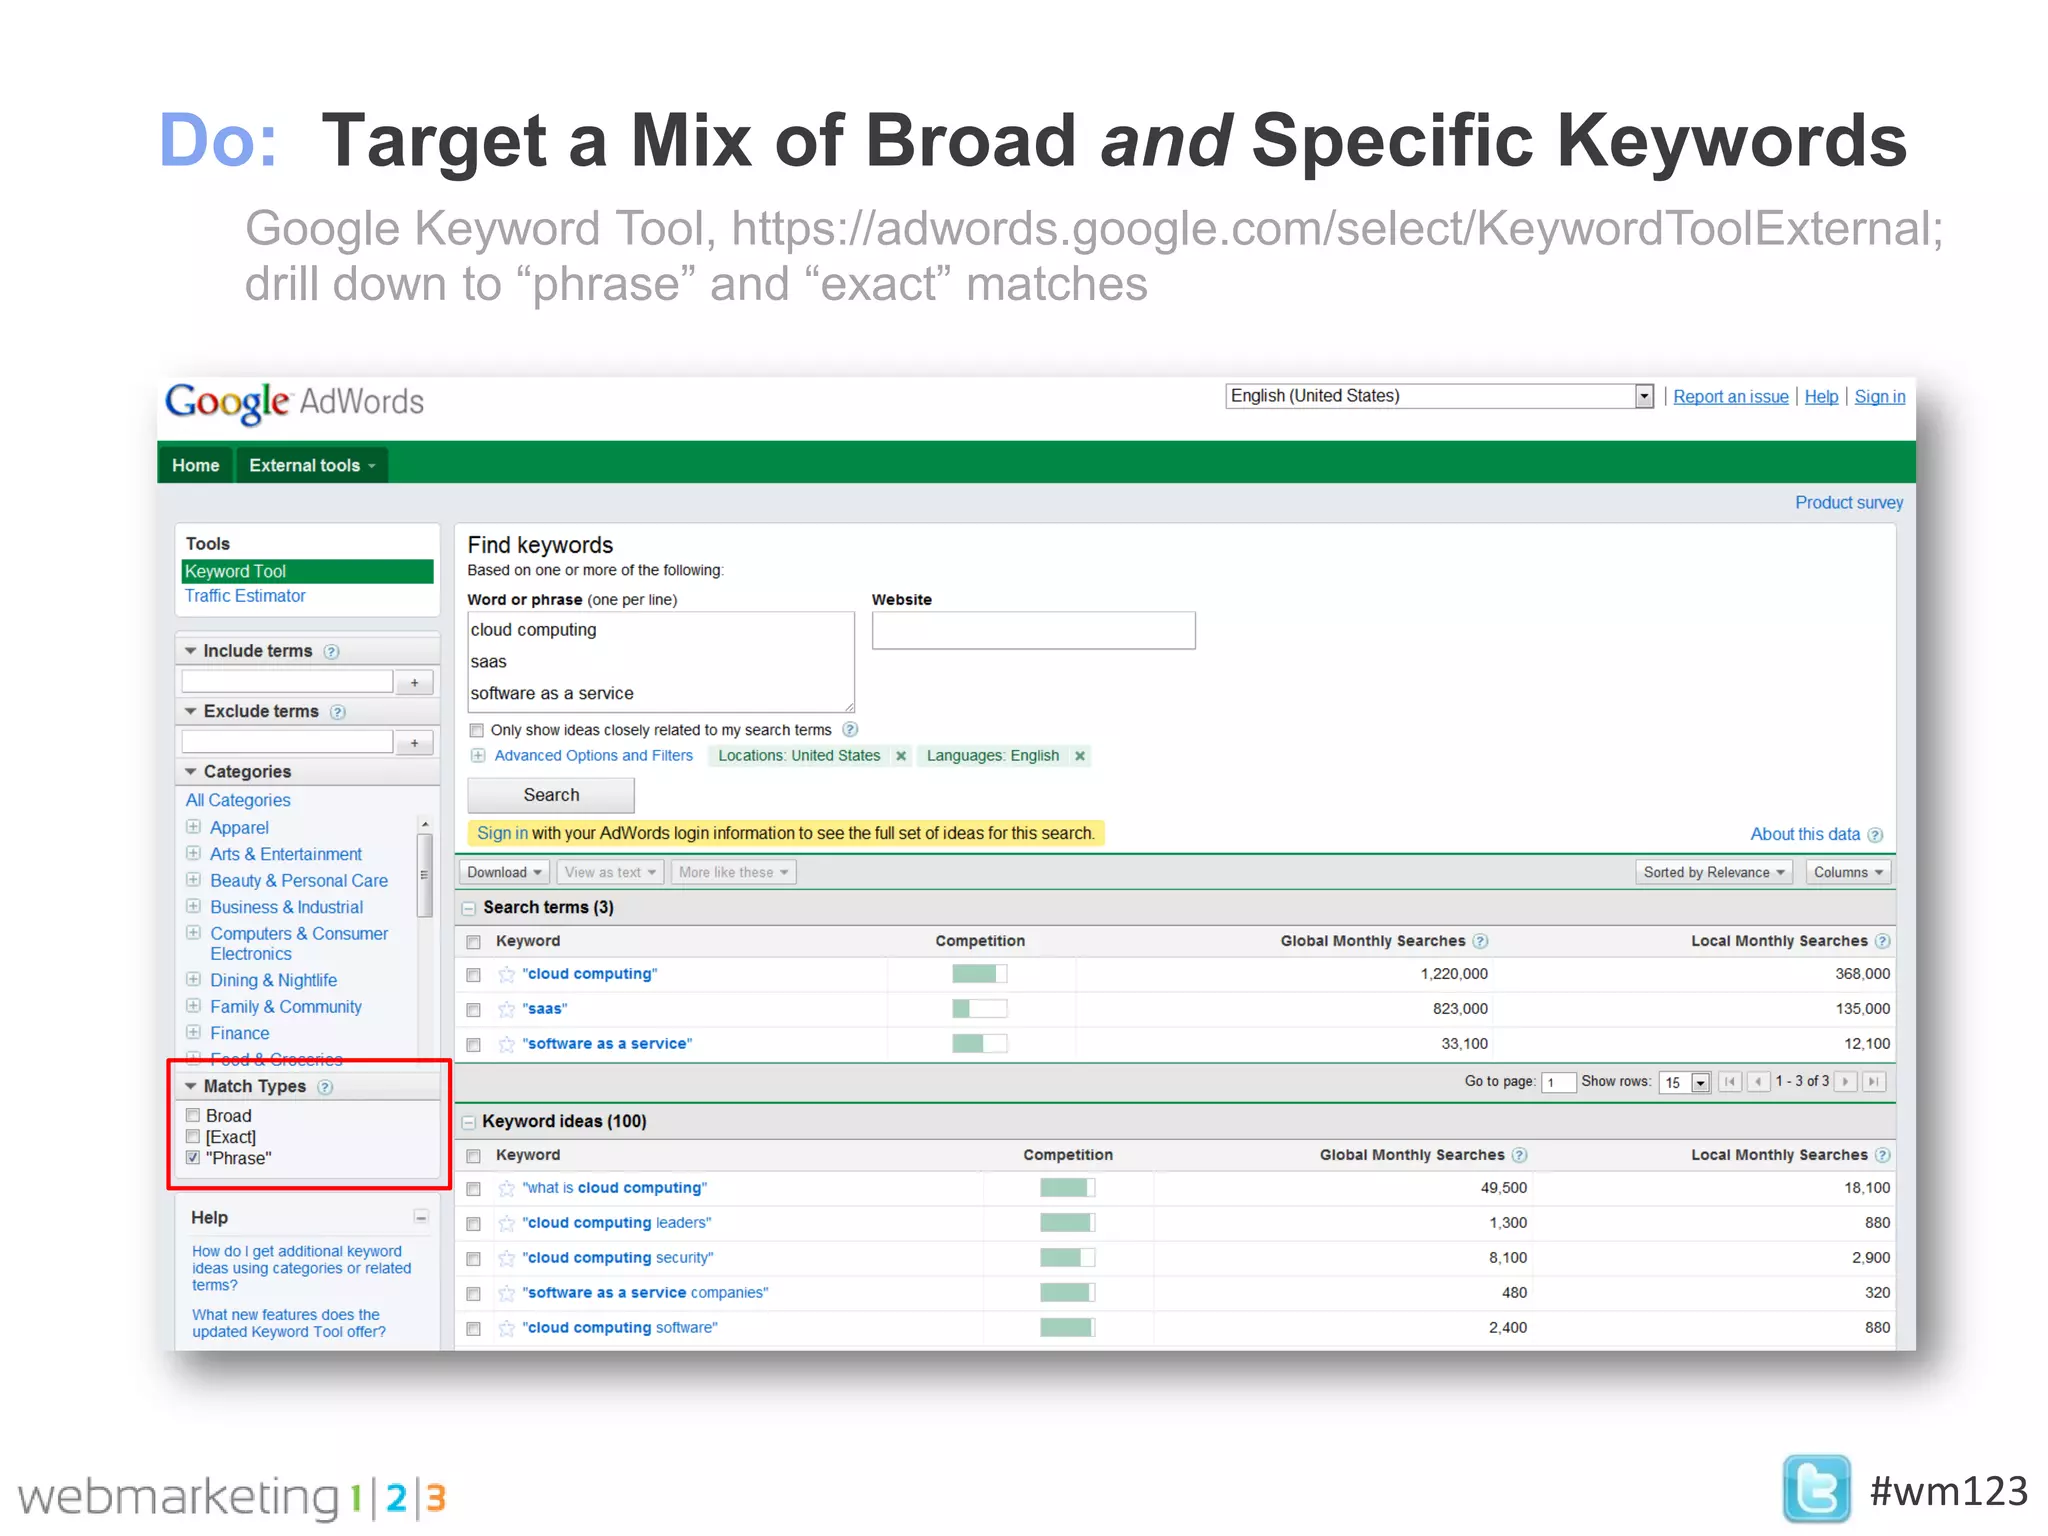
Task: Open the Finance category
Action: [239, 1033]
